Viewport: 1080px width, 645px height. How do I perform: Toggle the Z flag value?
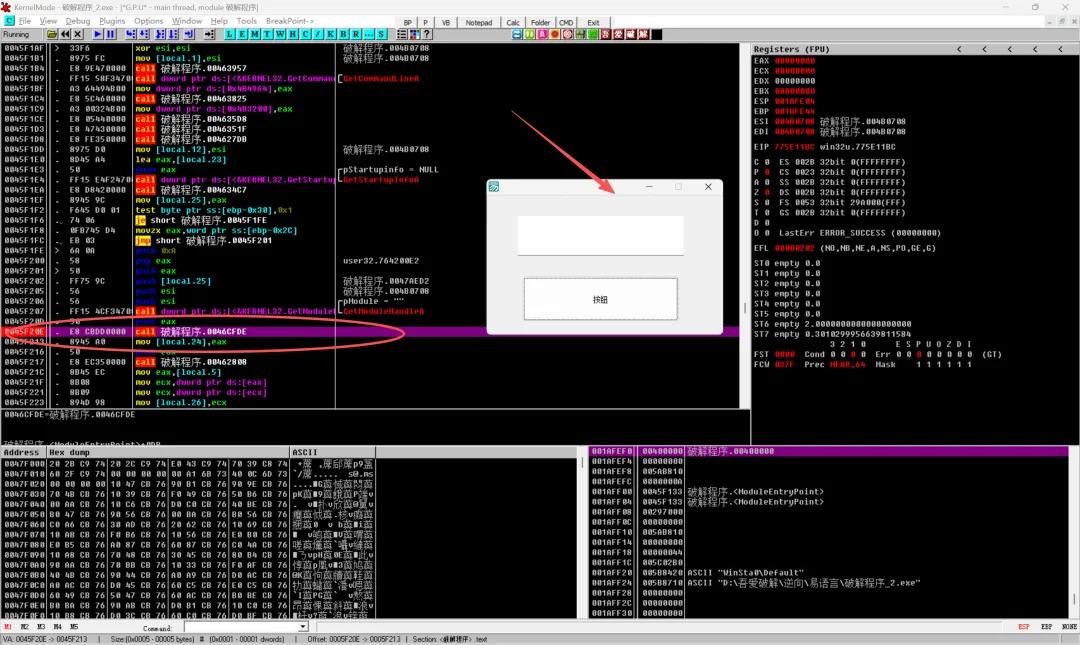point(767,192)
